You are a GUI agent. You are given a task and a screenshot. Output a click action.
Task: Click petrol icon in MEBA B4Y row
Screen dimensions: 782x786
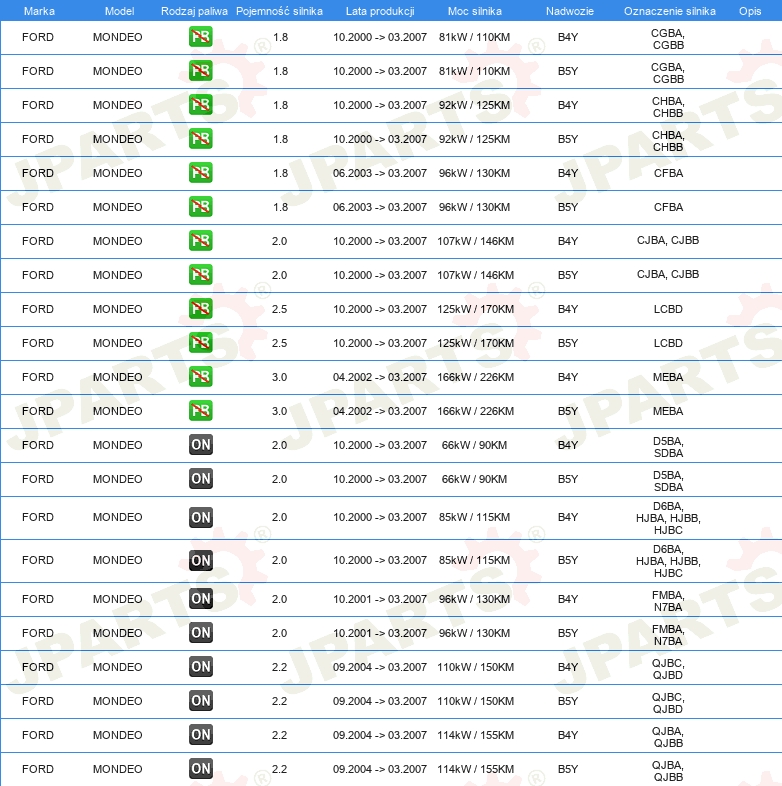[201, 377]
